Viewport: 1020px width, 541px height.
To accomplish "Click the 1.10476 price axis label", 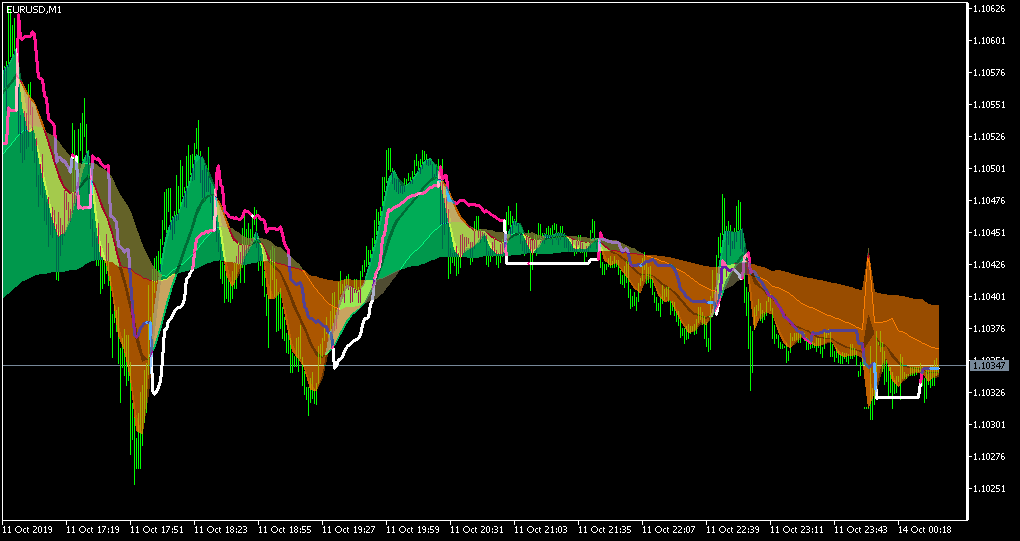I will point(989,200).
